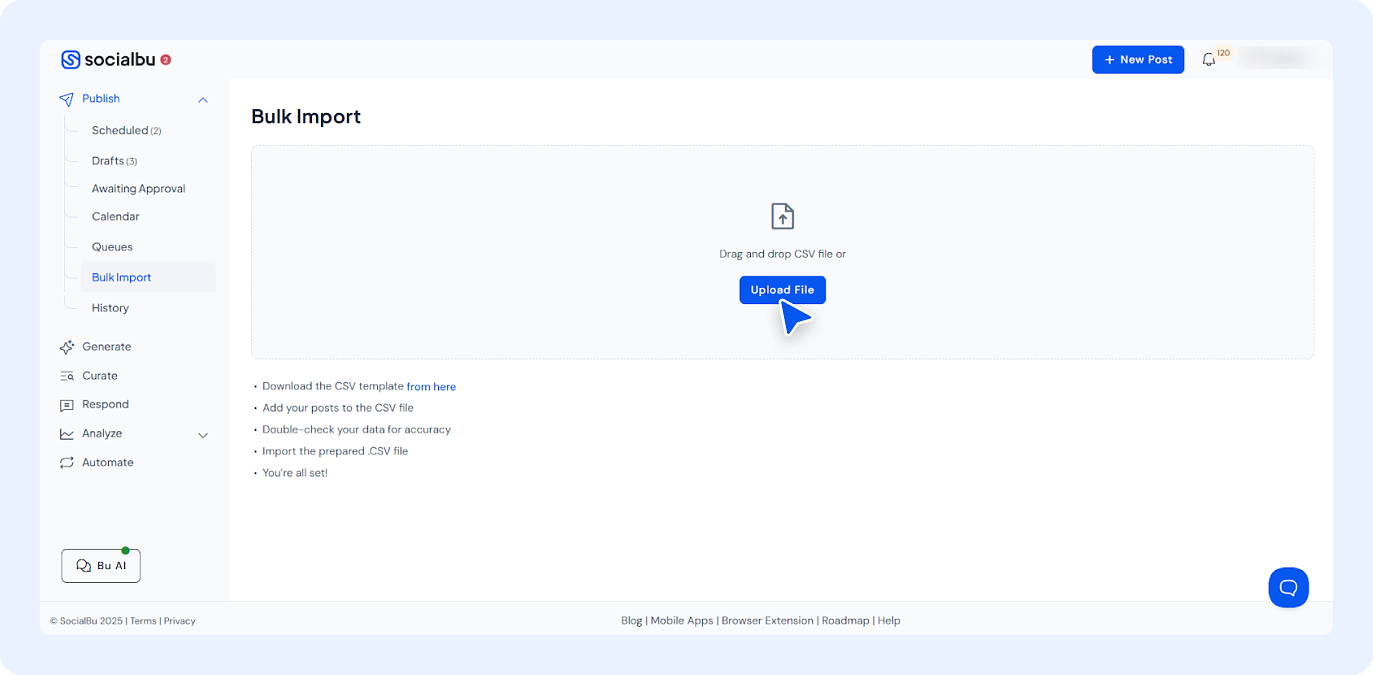Click the Respond message icon
Viewport: 1373px width, 675px height.
pos(67,405)
